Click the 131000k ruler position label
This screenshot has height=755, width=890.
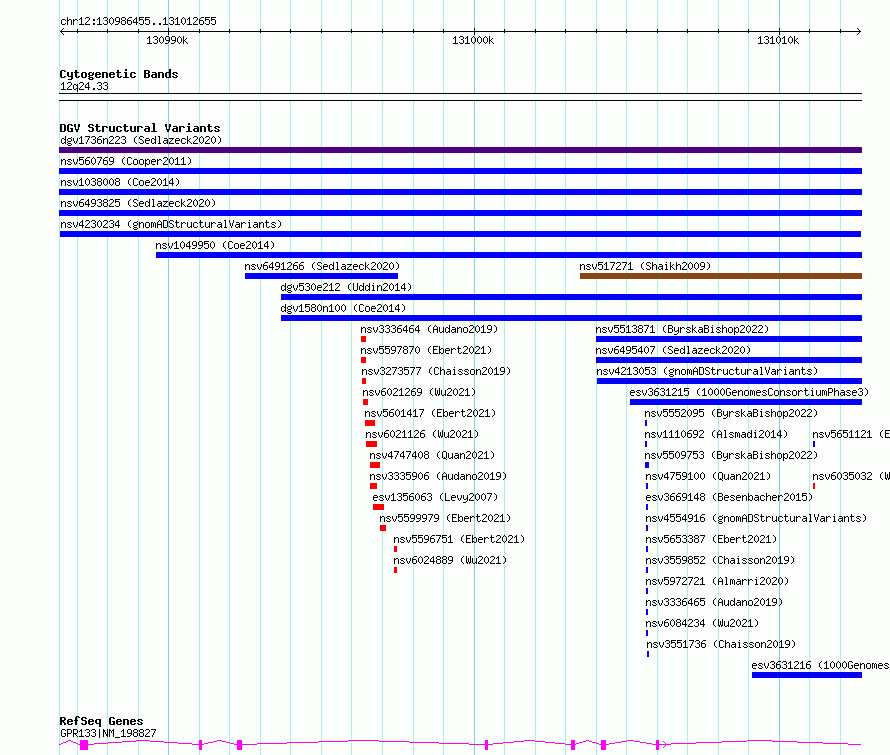click(473, 40)
